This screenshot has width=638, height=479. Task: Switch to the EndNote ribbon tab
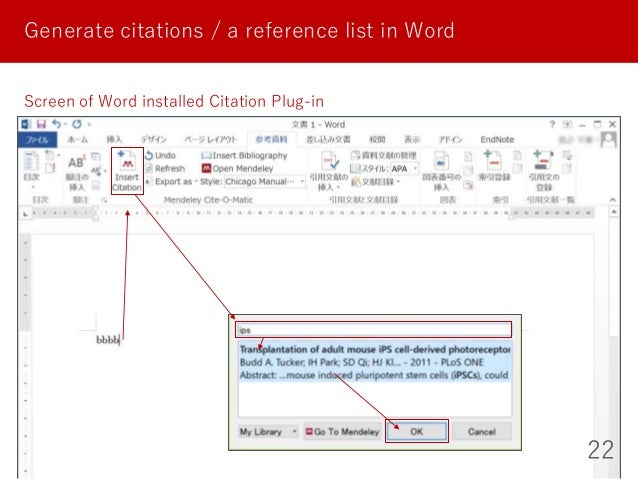tap(497, 140)
